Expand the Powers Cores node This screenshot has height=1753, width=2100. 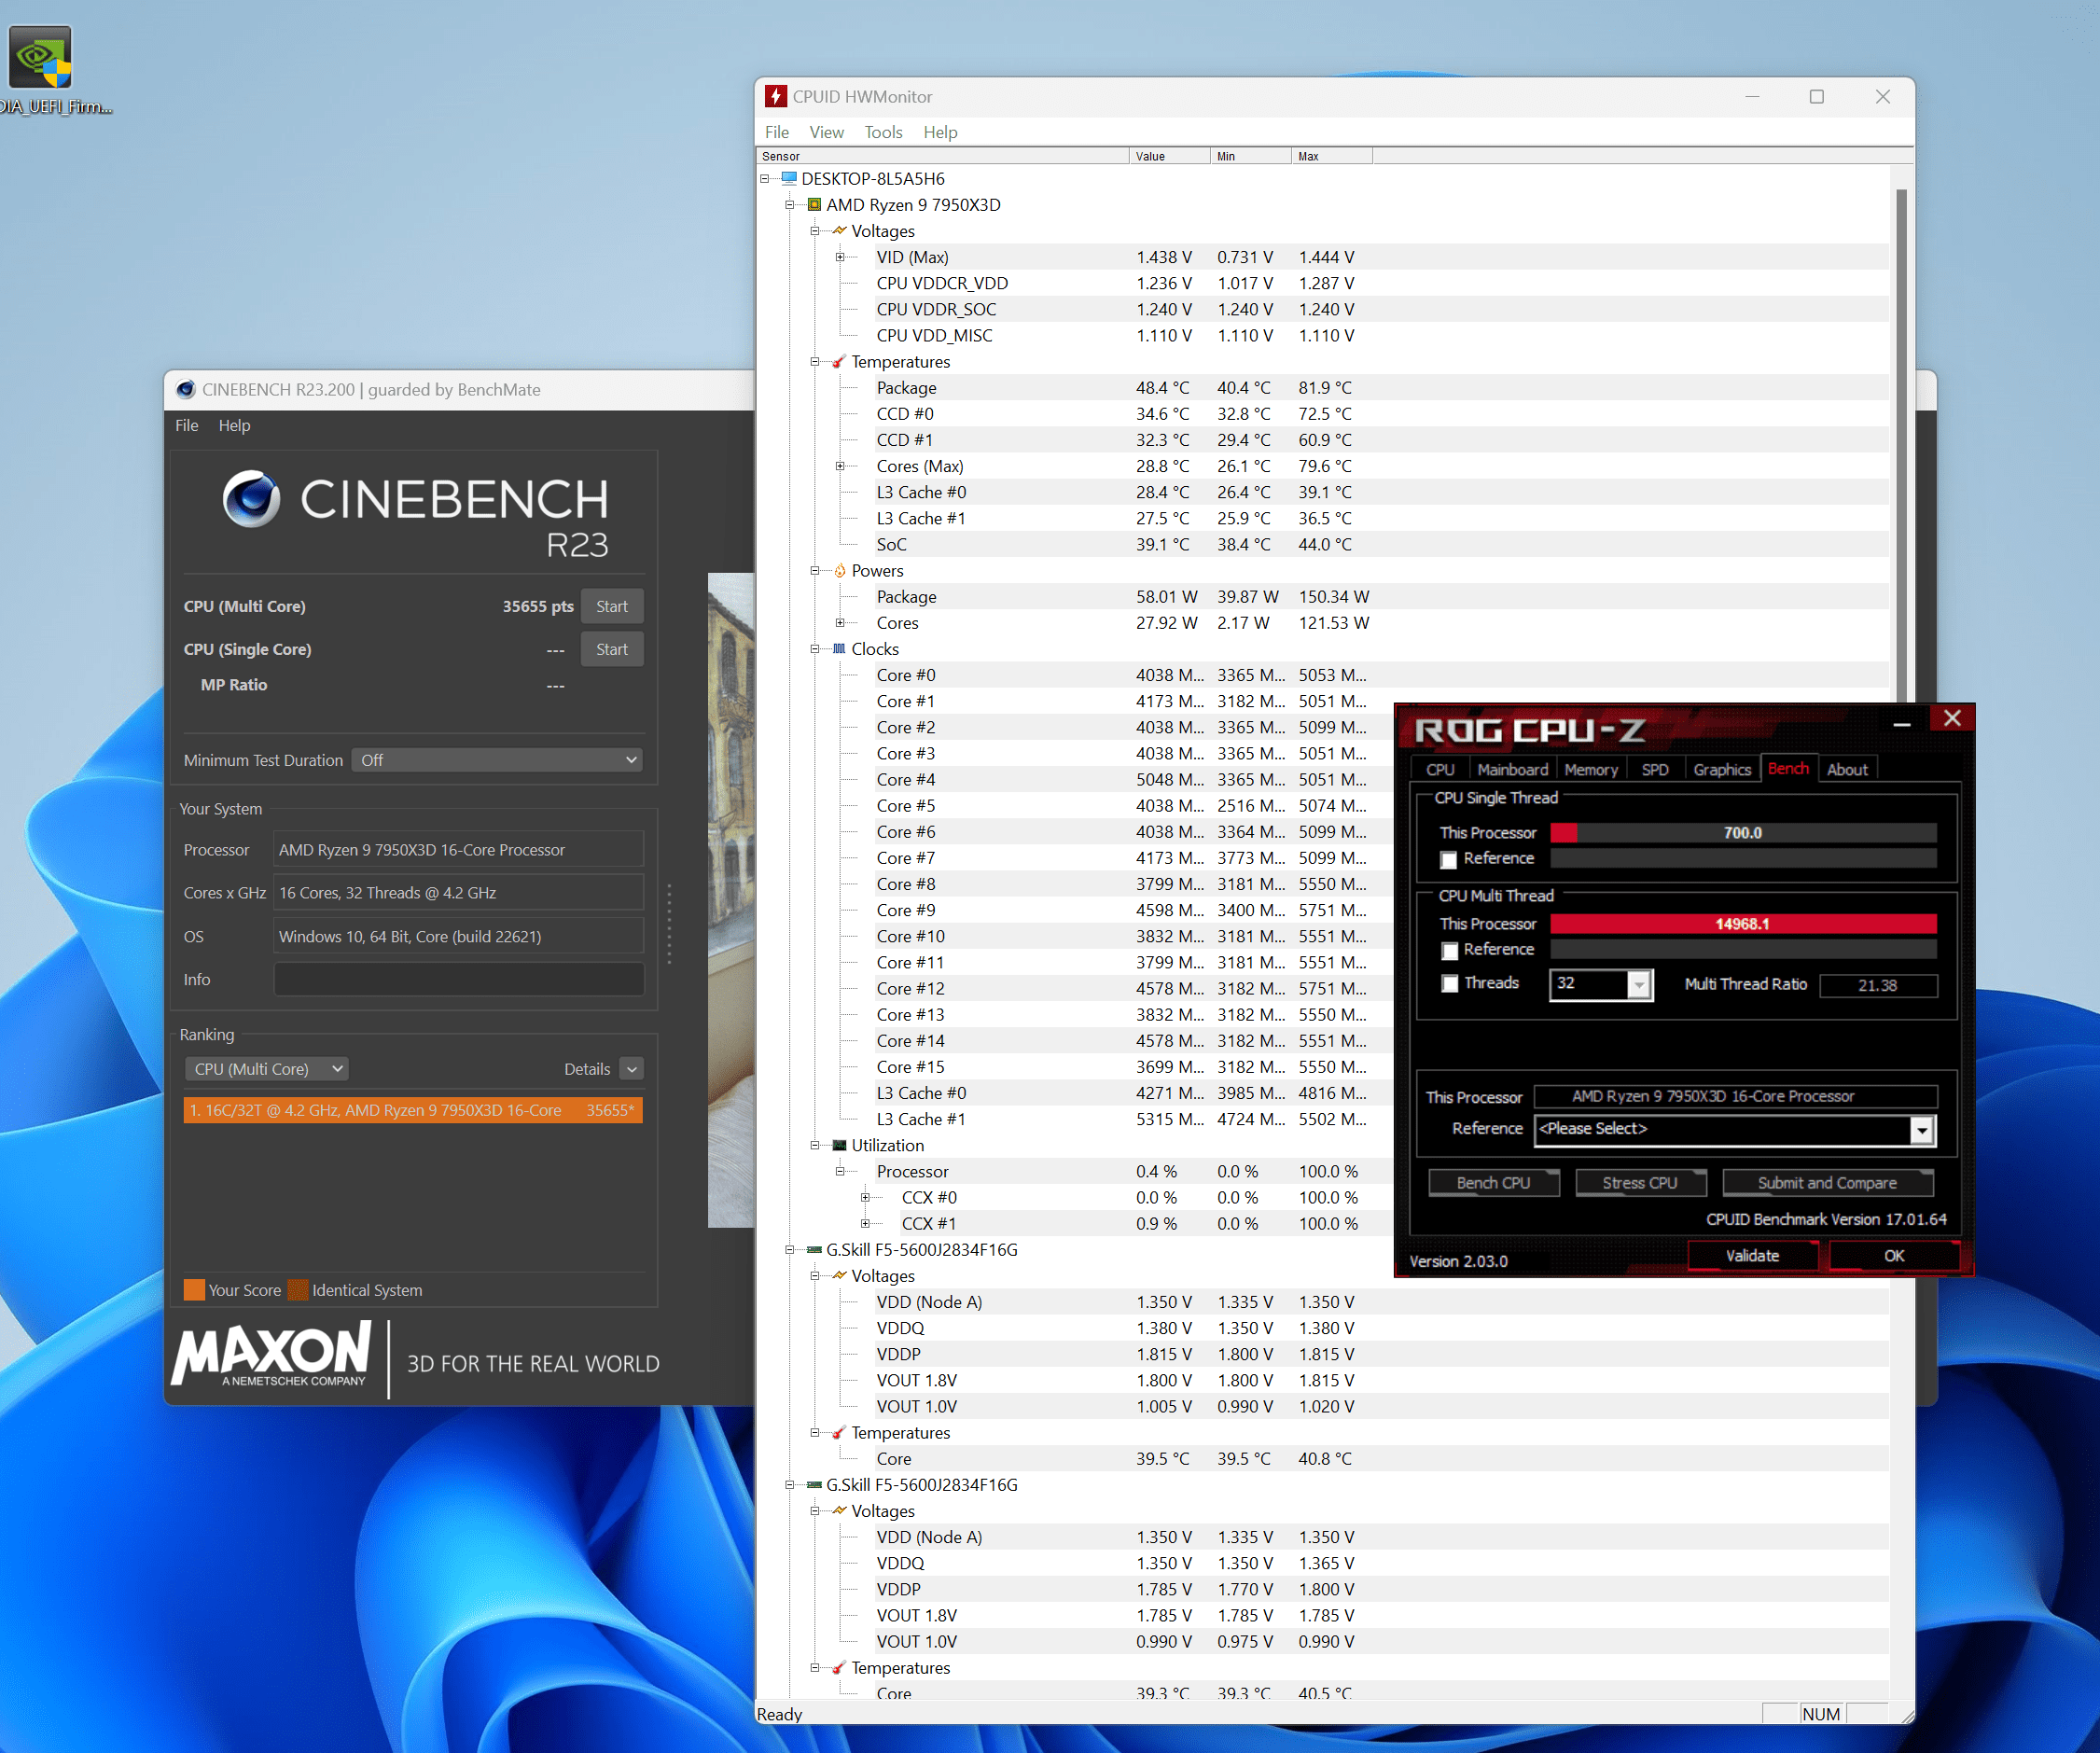pos(840,623)
